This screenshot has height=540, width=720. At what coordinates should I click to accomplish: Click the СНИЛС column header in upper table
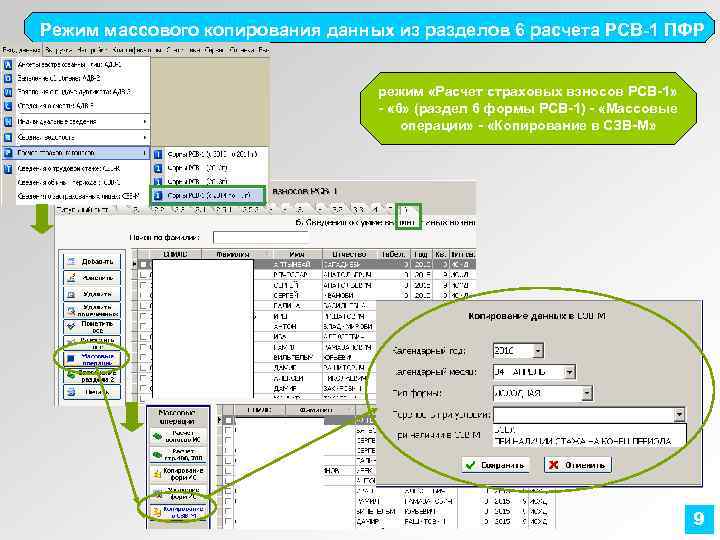[176, 254]
